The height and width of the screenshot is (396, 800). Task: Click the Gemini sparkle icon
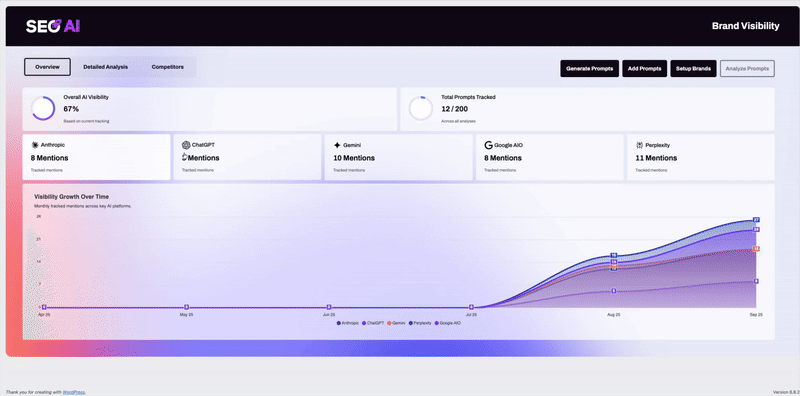(337, 145)
